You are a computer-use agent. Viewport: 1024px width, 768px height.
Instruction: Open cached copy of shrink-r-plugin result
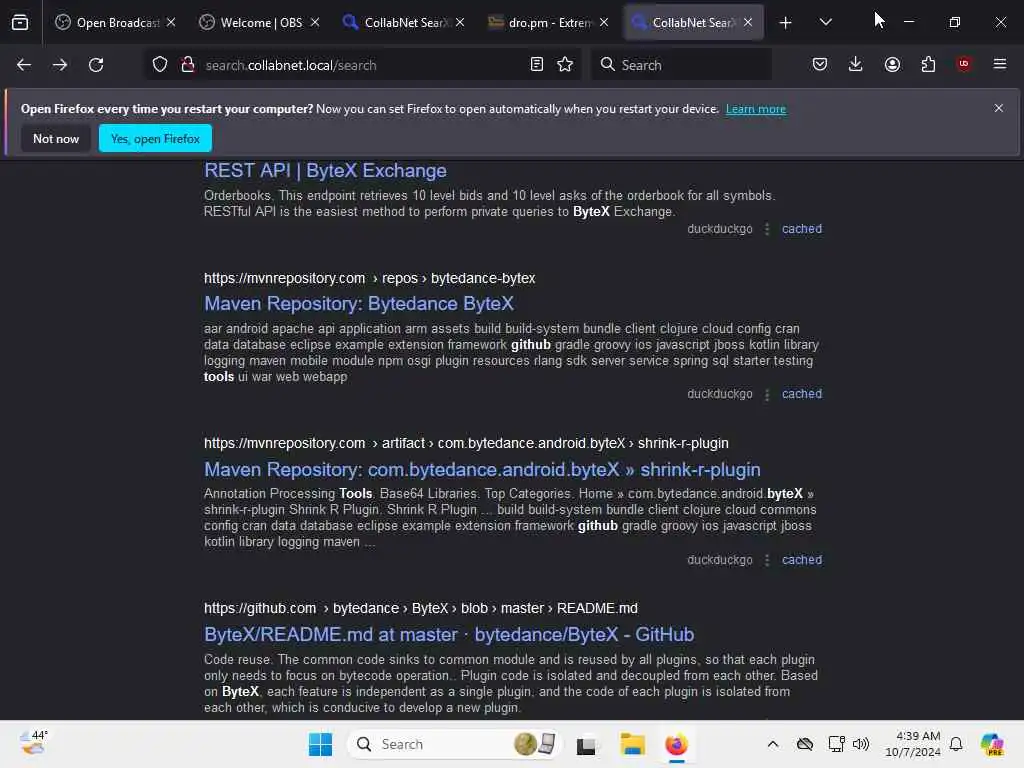click(802, 560)
